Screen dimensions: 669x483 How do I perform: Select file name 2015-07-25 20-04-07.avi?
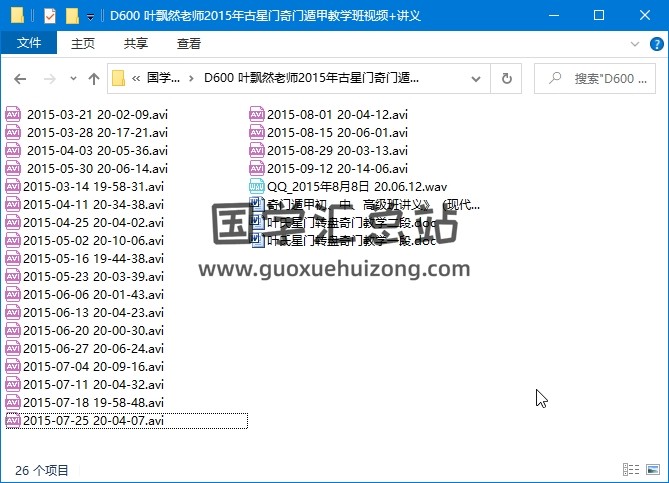[x=93, y=421]
